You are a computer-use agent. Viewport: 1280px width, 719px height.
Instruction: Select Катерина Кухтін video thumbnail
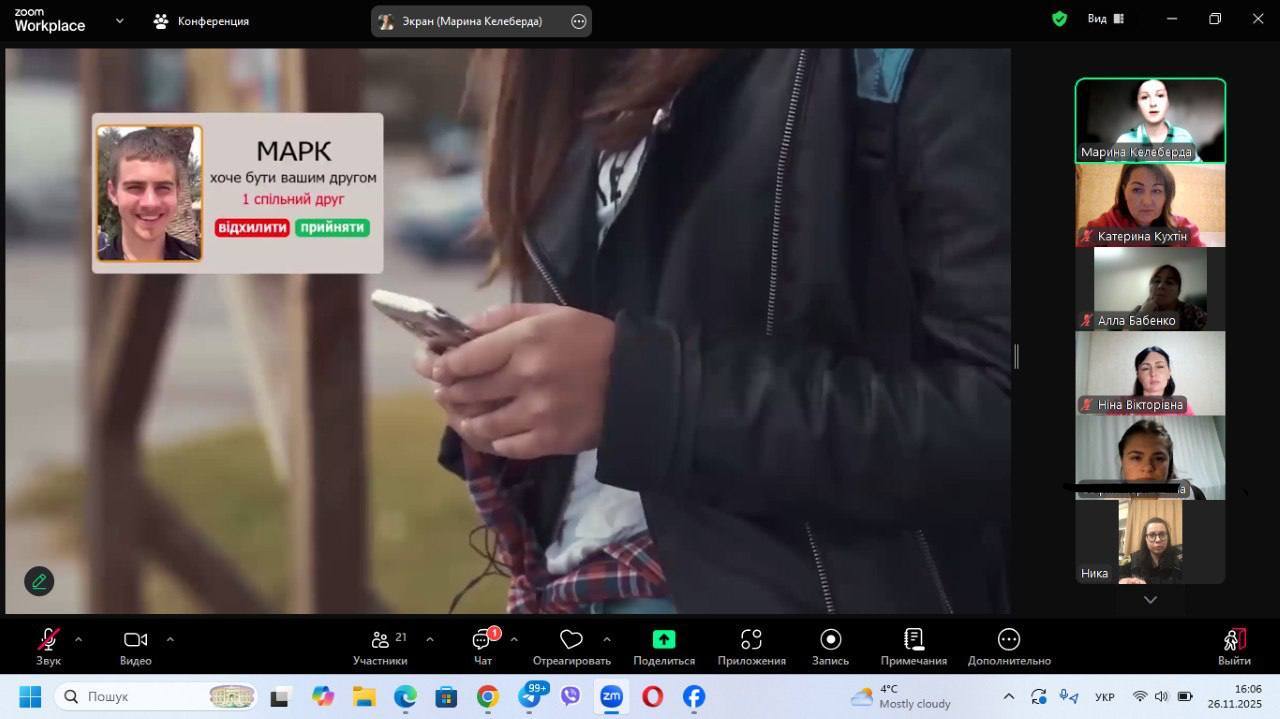pyautogui.click(x=1150, y=204)
